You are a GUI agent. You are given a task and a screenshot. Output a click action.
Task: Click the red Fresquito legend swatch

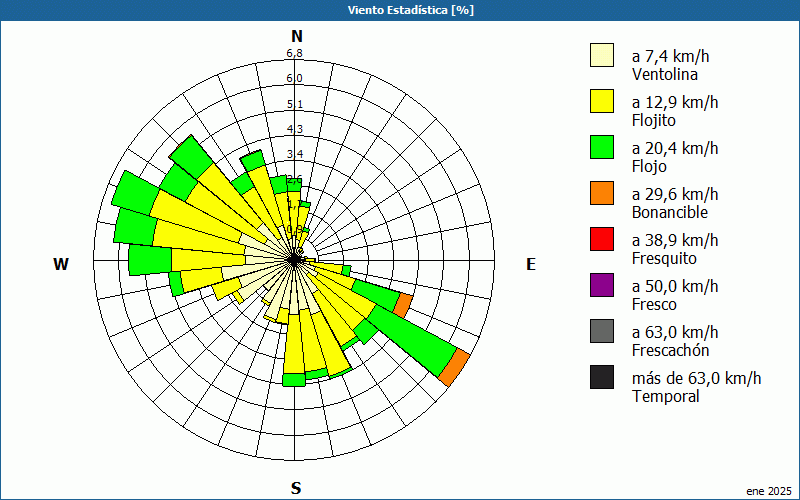point(602,239)
